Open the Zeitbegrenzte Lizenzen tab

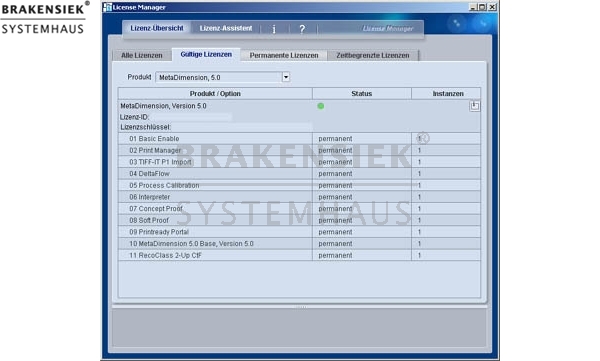pos(373,56)
